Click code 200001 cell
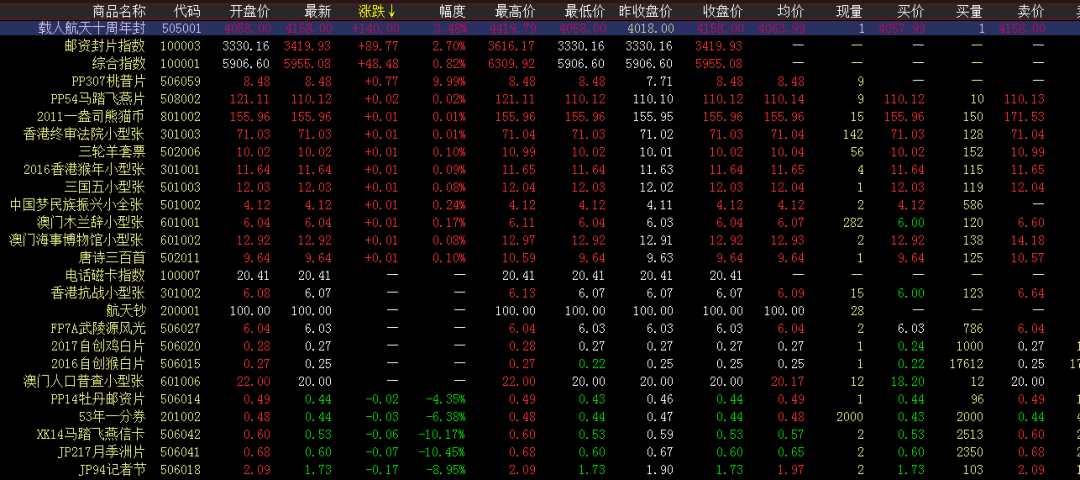The height and width of the screenshot is (480, 1080). click(180, 311)
